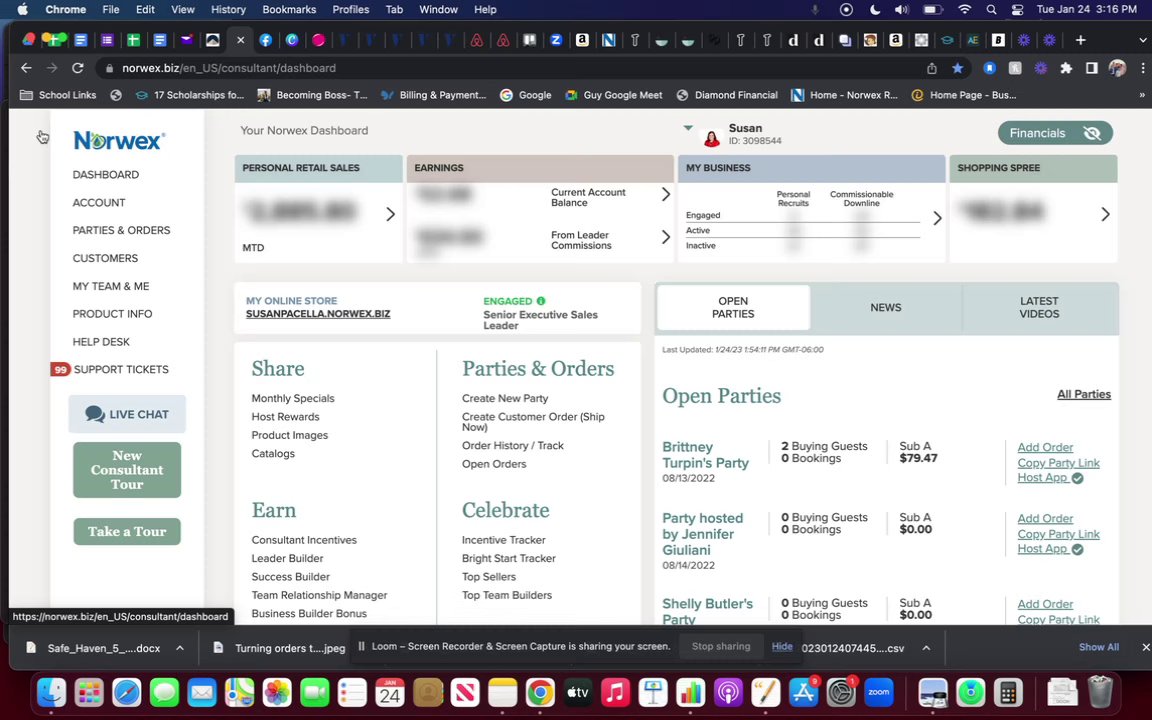Open Calculator from the Dock
The width and height of the screenshot is (1152, 720).
pyautogui.click(x=1008, y=692)
